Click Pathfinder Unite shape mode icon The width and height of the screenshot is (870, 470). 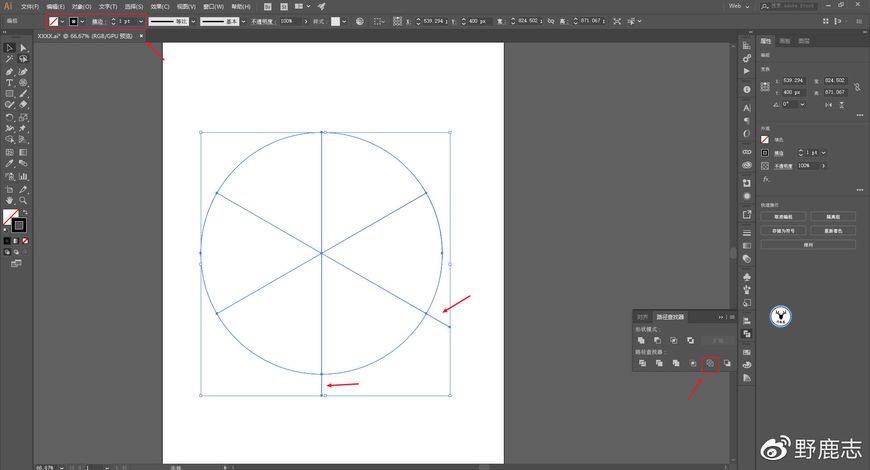641,340
